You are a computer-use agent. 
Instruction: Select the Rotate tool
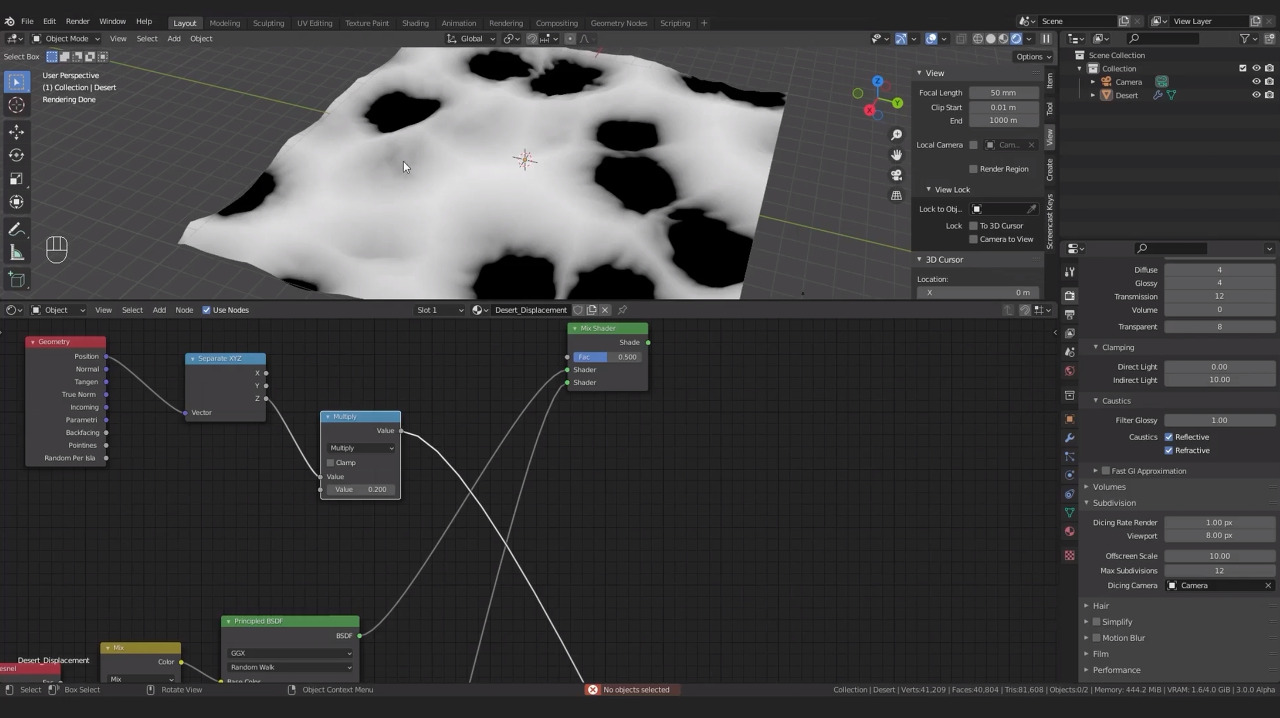(16, 155)
